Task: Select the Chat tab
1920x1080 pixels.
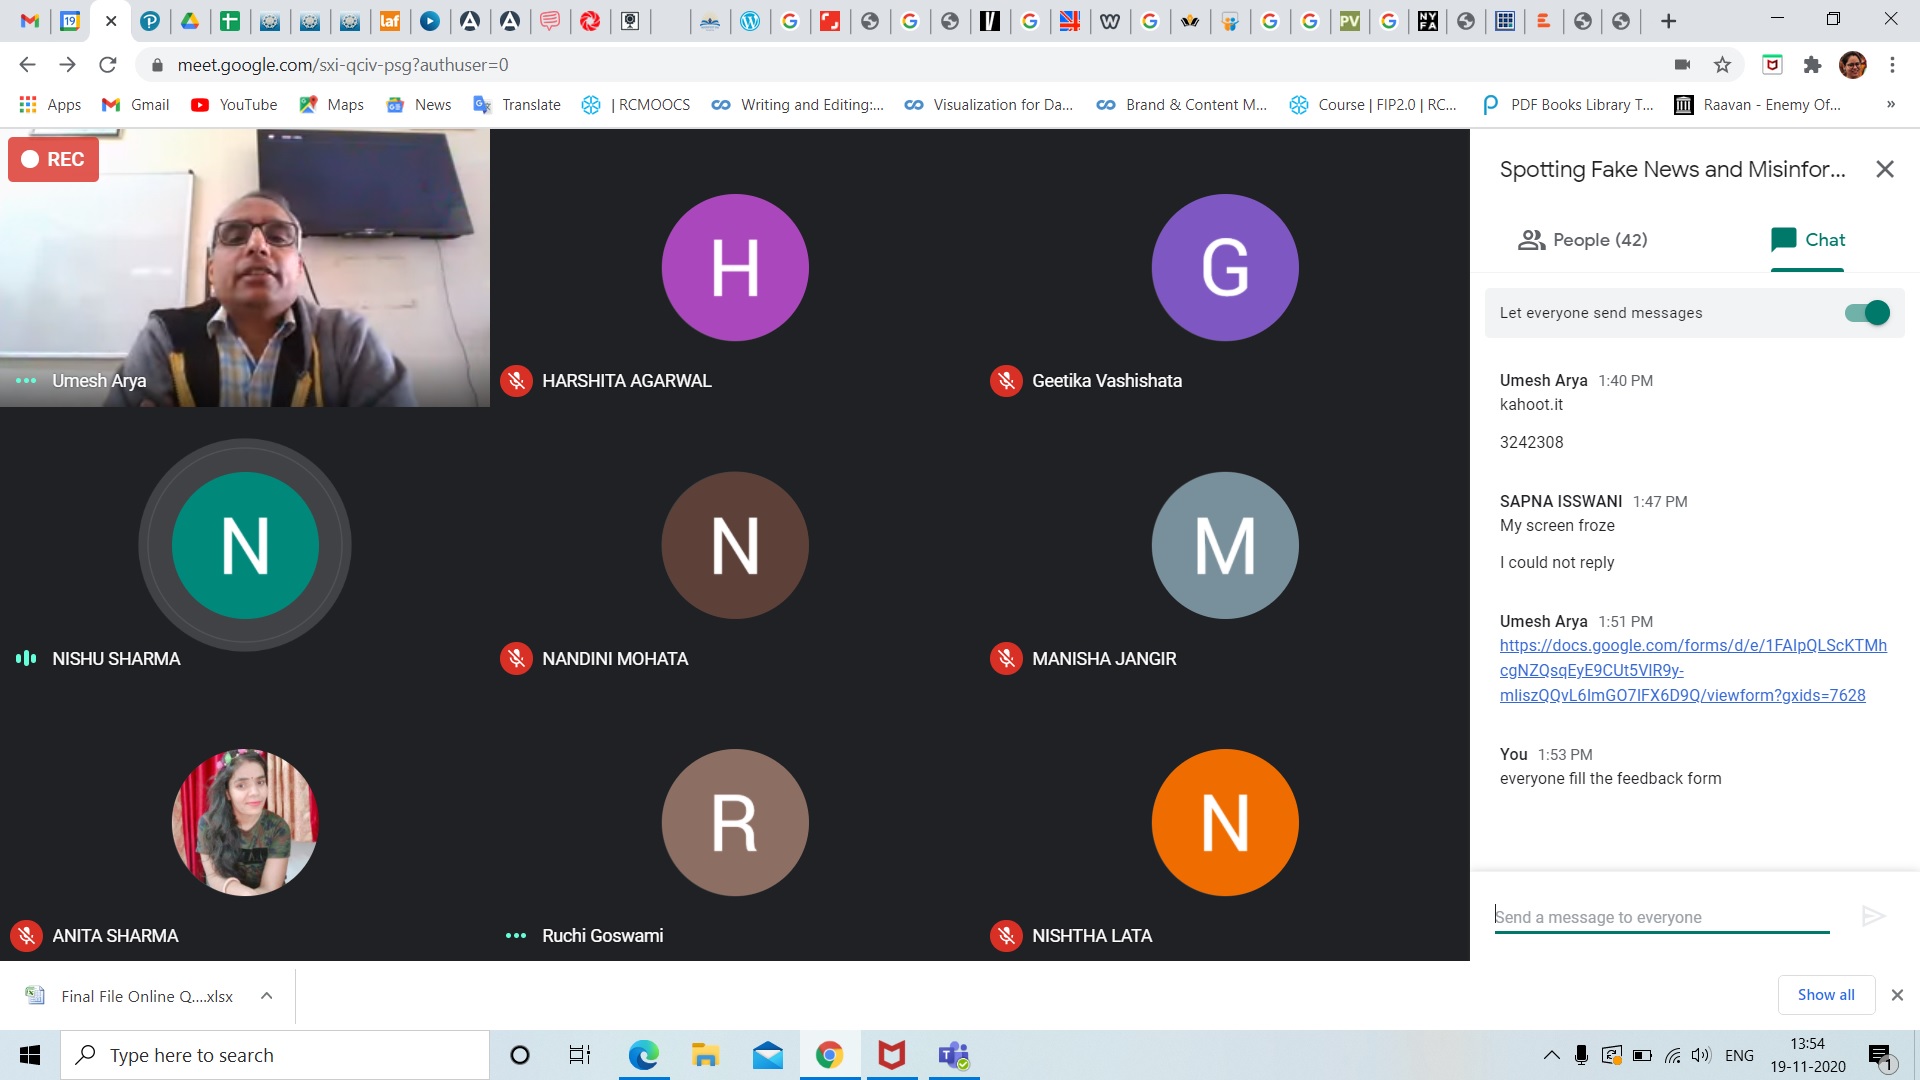Action: pyautogui.click(x=1807, y=240)
